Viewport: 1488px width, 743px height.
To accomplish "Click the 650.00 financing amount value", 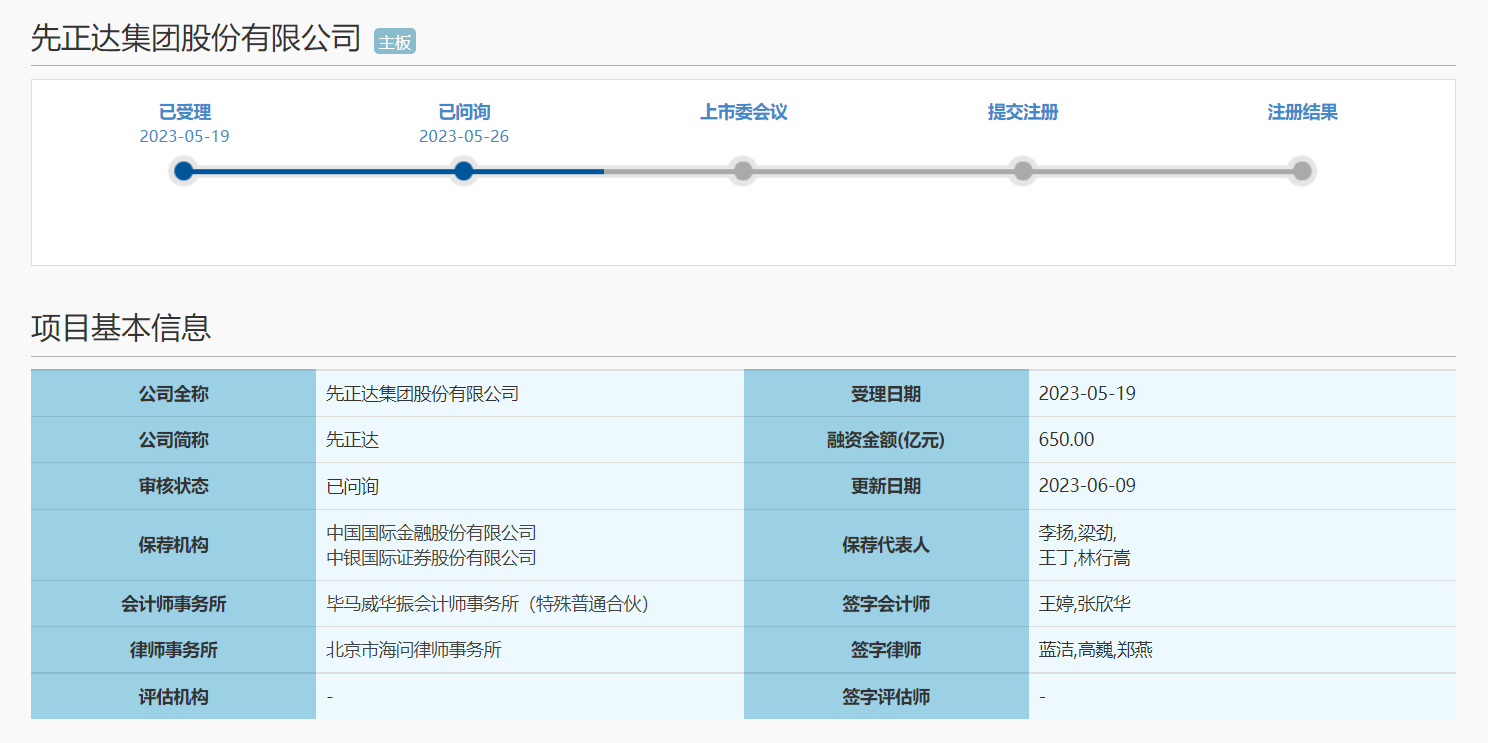I will click(1066, 440).
